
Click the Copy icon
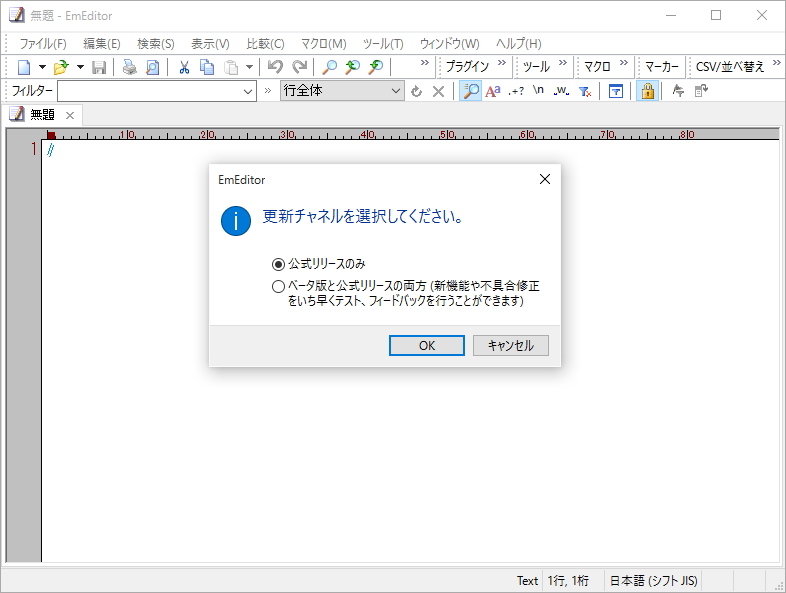(207, 67)
